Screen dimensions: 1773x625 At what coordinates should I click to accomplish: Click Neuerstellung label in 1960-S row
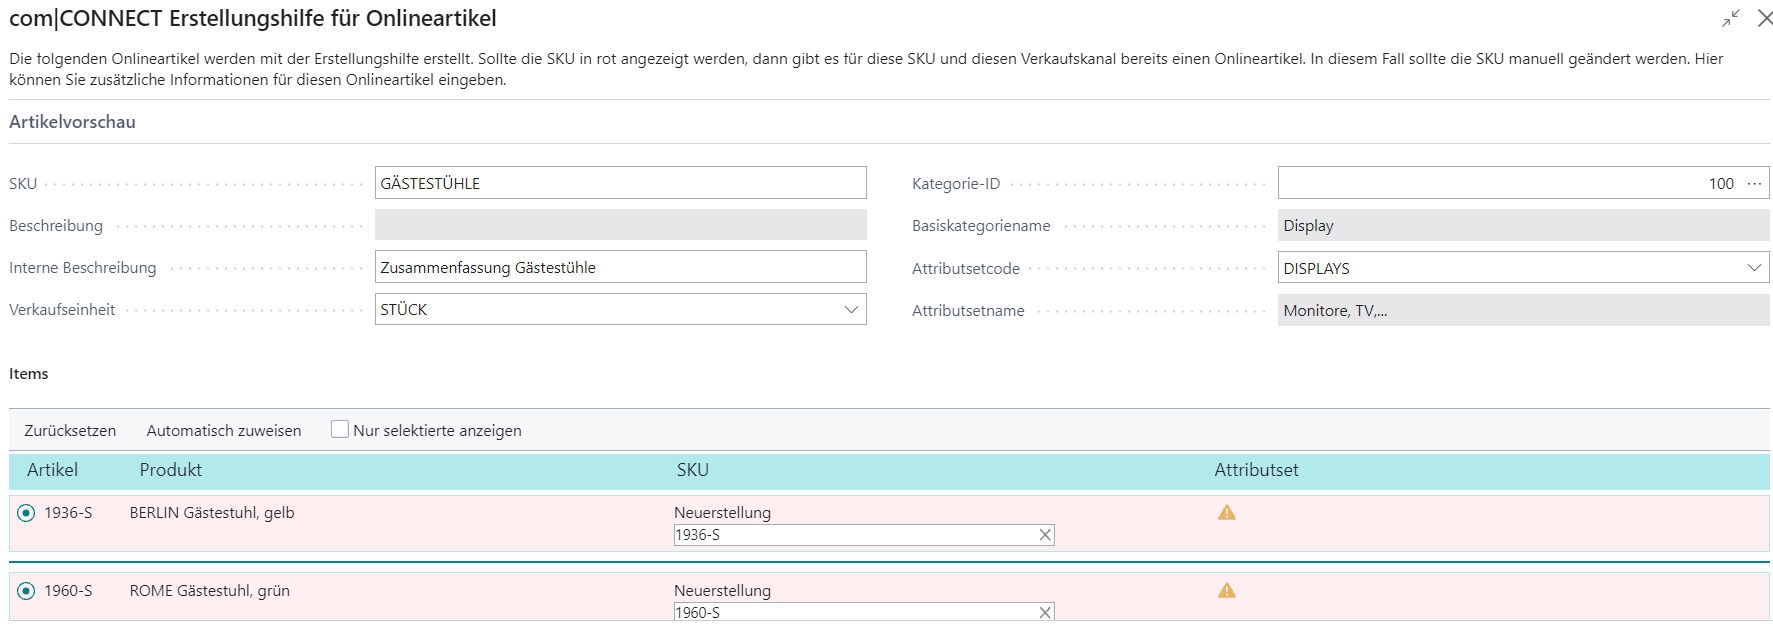pos(722,590)
